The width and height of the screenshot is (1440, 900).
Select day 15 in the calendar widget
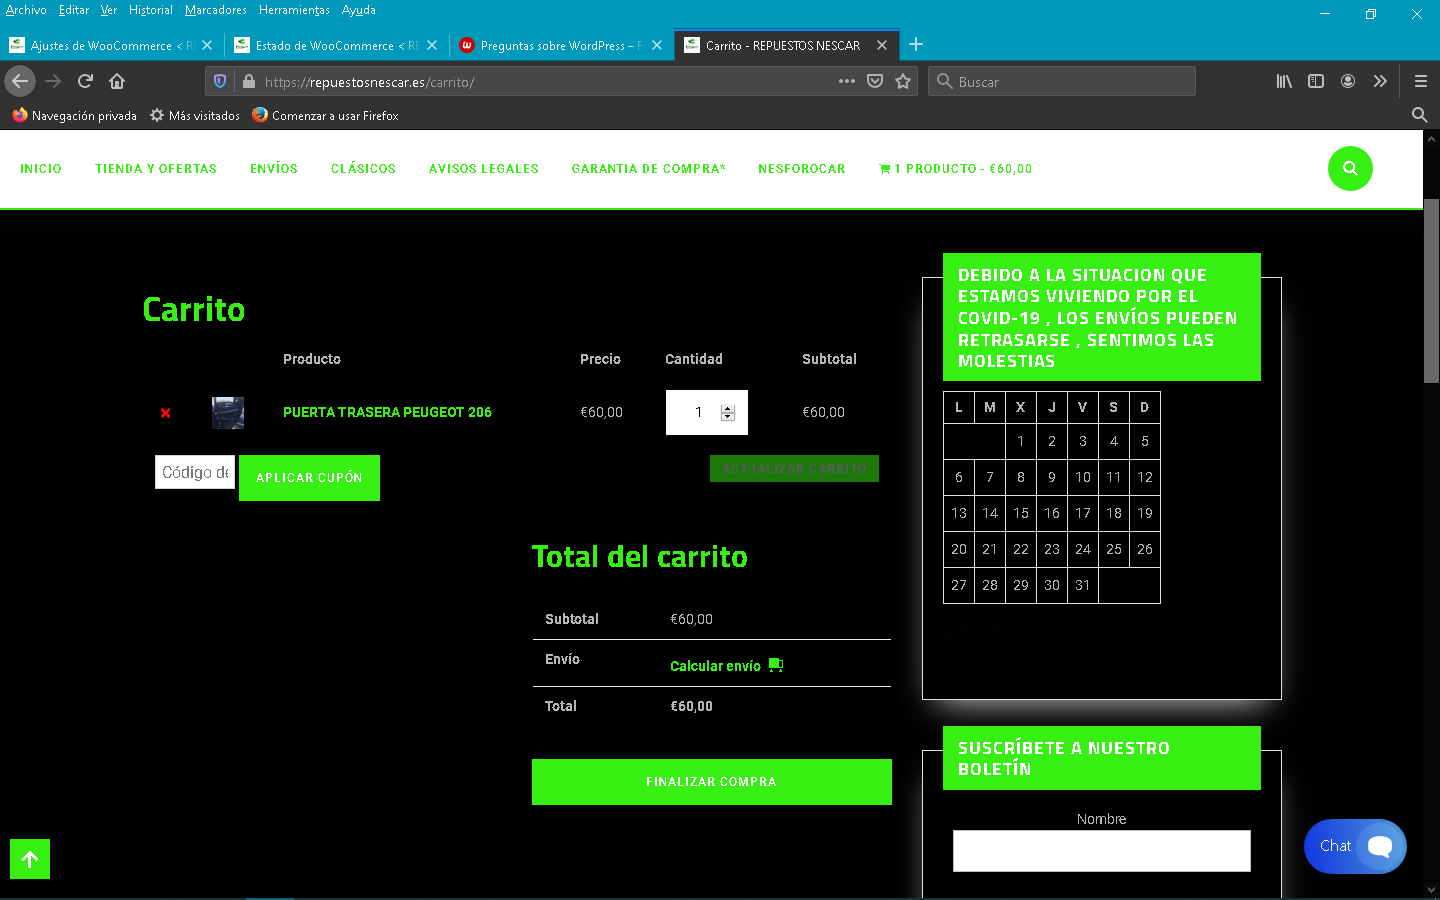tap(1021, 513)
